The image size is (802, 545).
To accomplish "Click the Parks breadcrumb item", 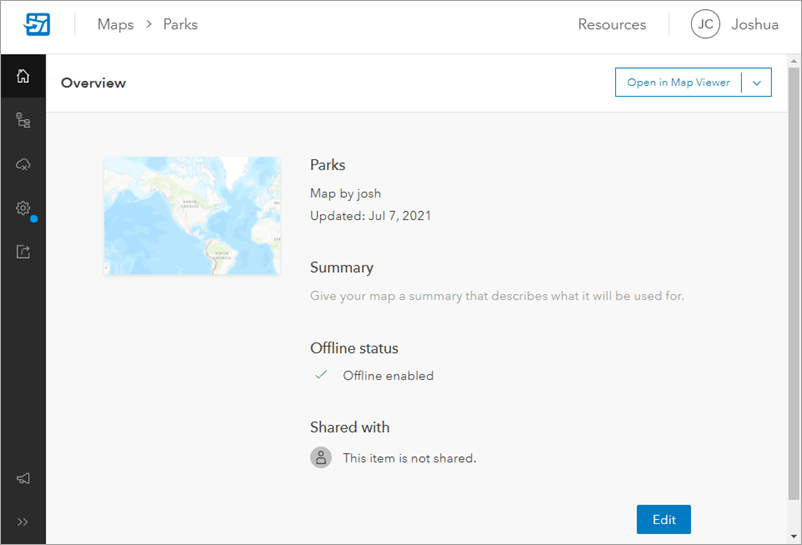I will pyautogui.click(x=181, y=24).
